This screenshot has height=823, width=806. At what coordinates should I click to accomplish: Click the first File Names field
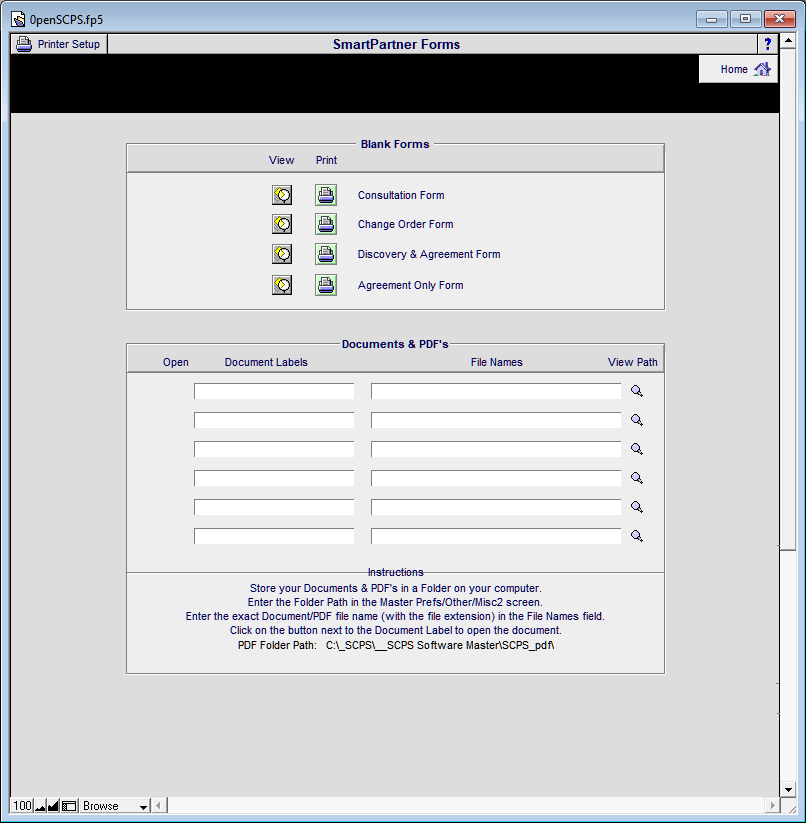tap(496, 391)
